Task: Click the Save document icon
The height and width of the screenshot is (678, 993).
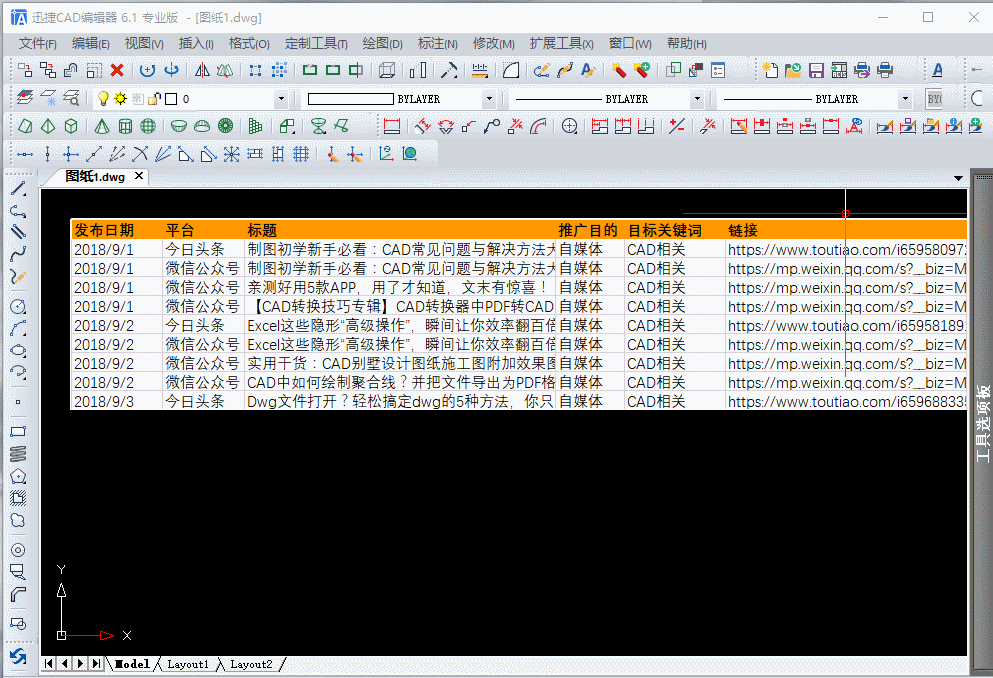Action: tap(816, 70)
